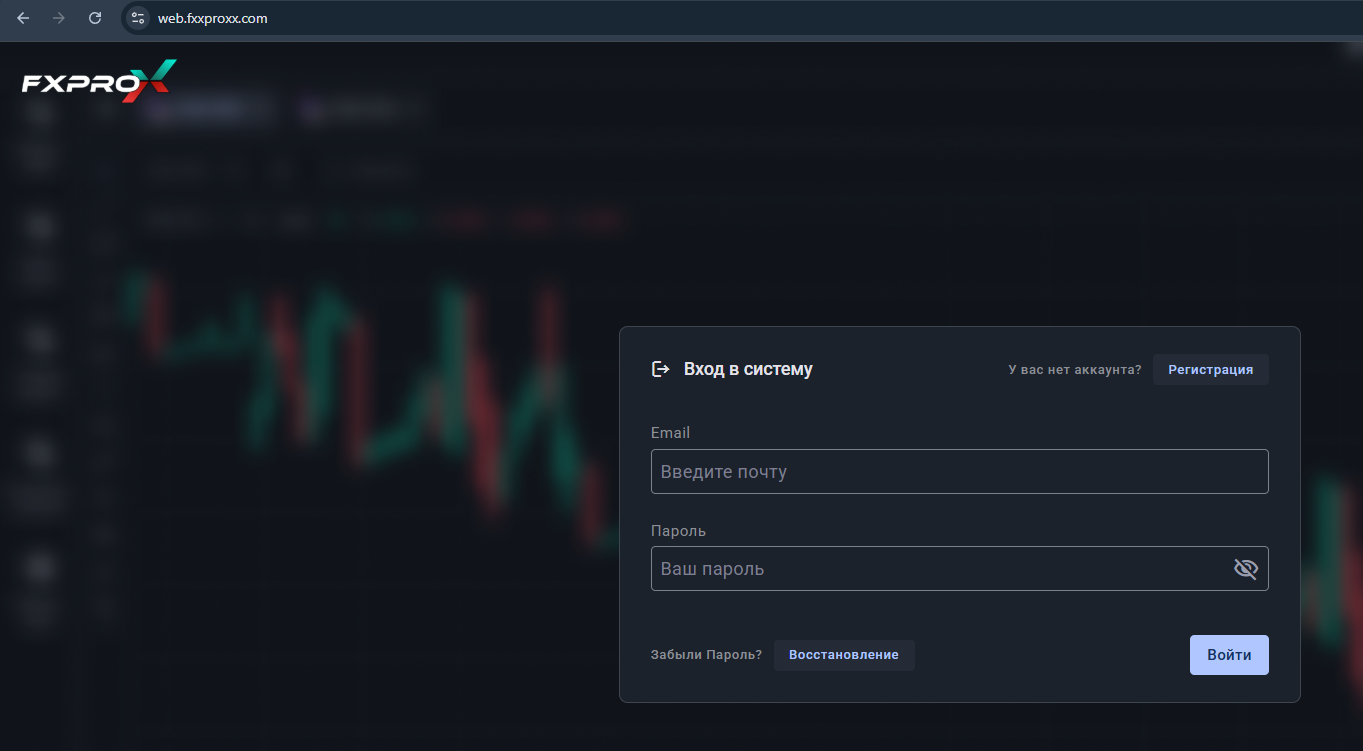Toggle password visibility eye icon
1363x751 pixels.
pyautogui.click(x=1245, y=569)
